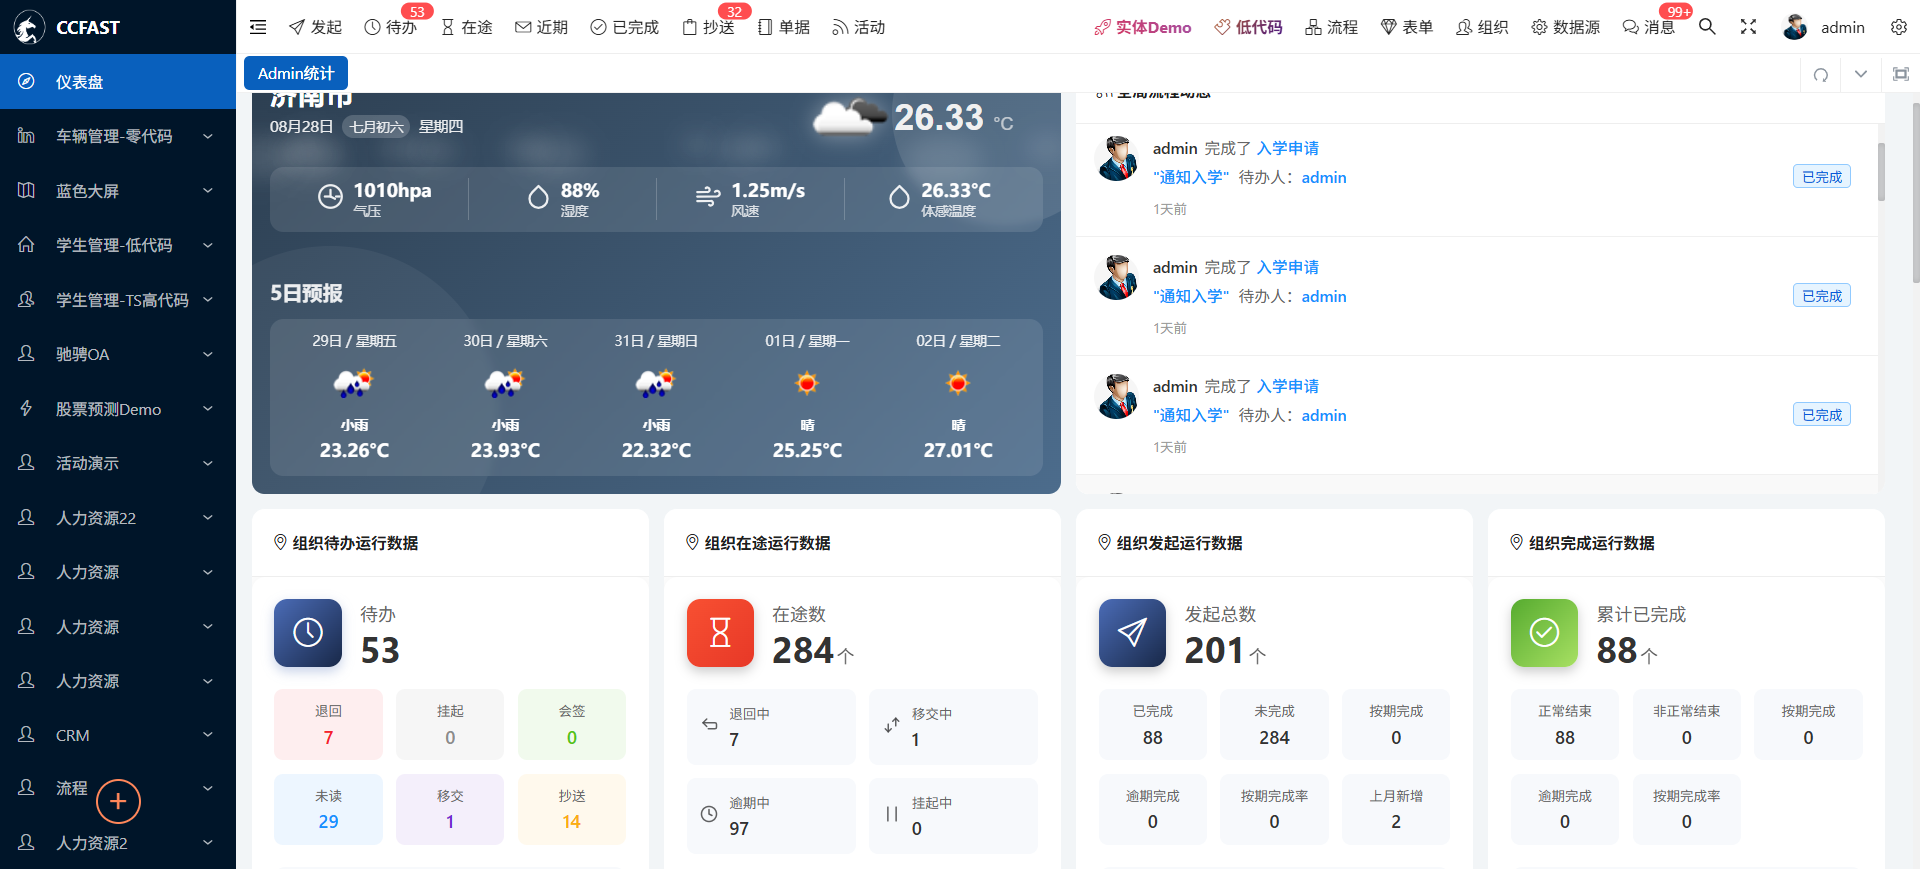Screen dimensions: 1920x869
Task: Open the search magnifier icon
Action: click(1708, 27)
